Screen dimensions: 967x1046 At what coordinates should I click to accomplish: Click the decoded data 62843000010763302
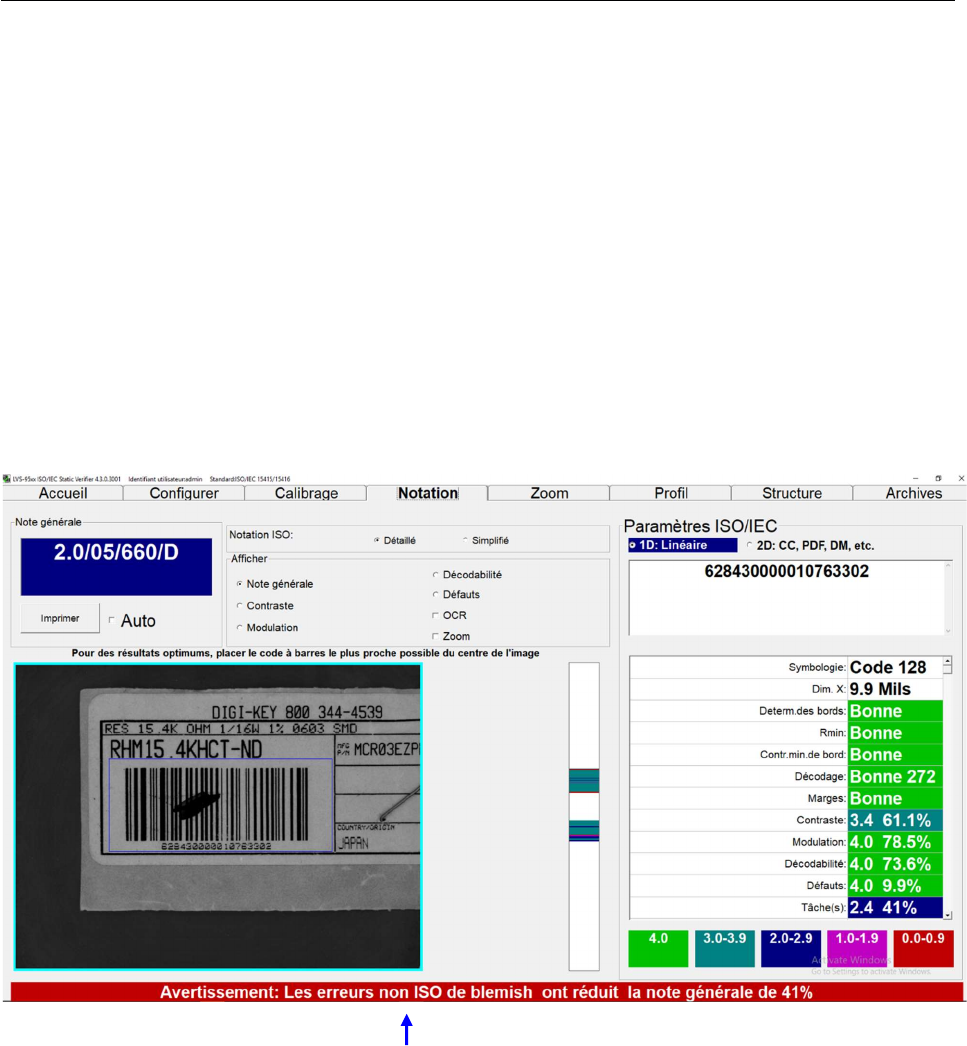[x=786, y=571]
